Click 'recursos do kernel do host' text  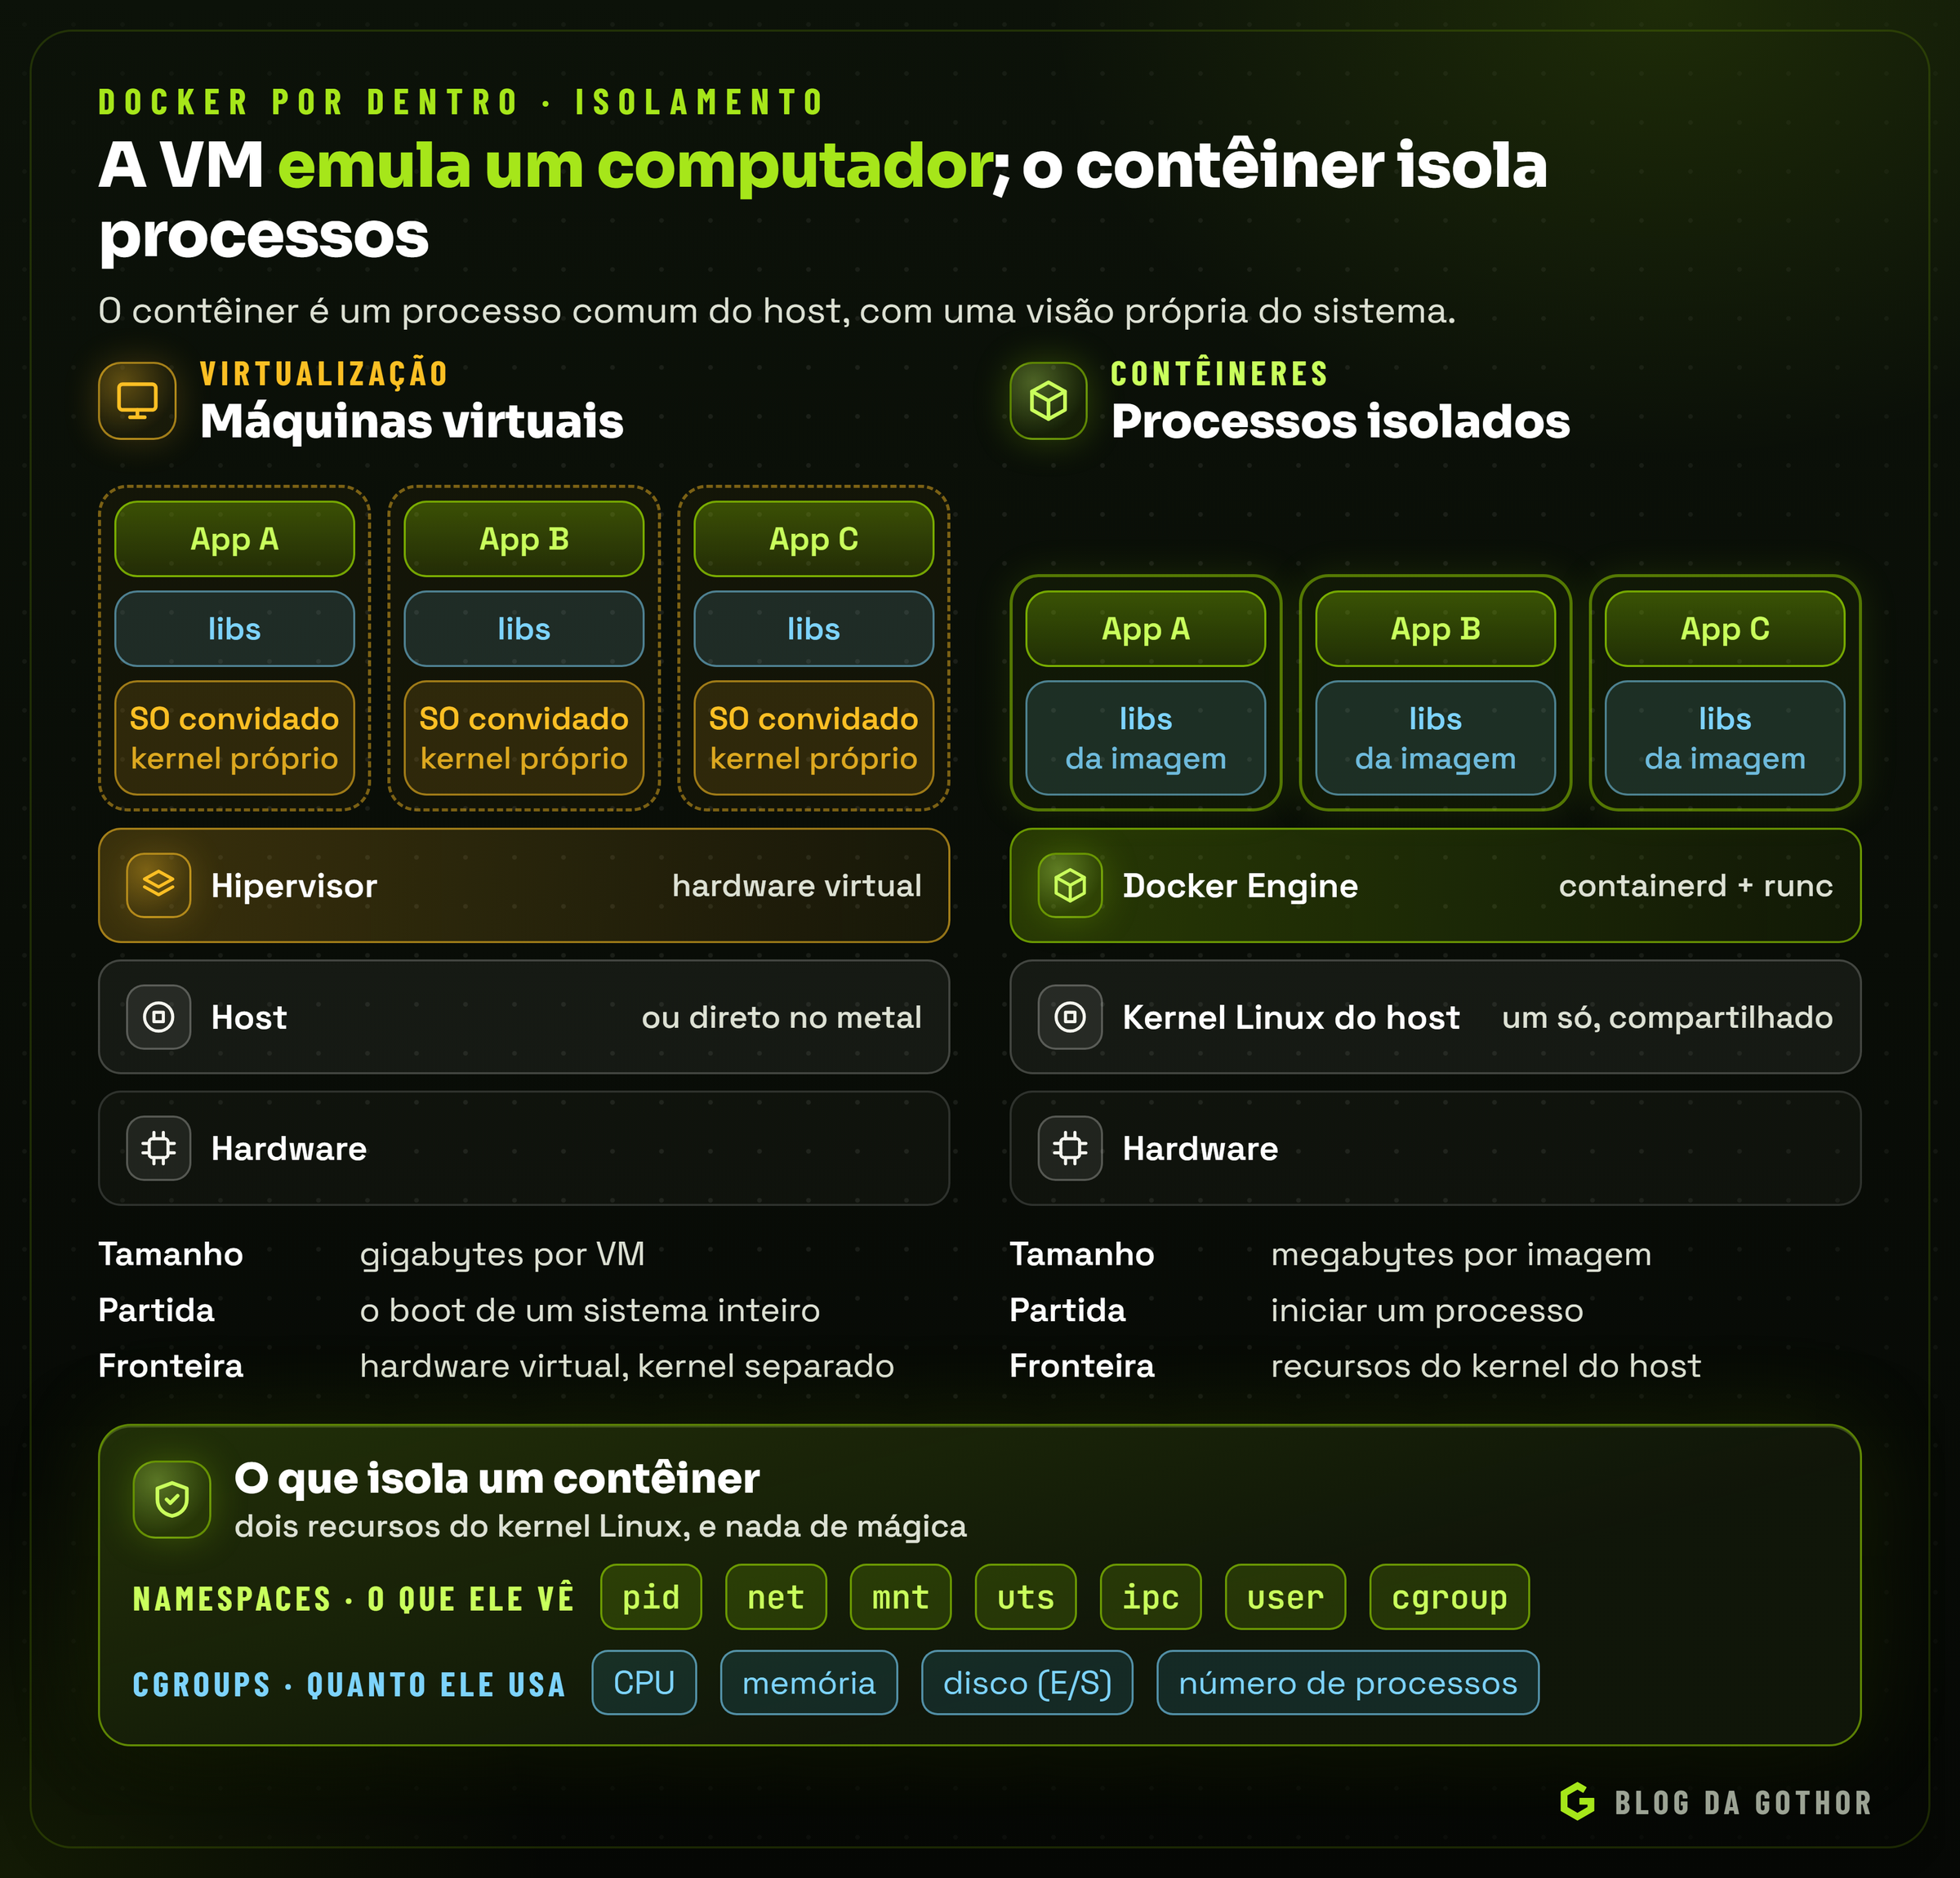coord(1486,1366)
